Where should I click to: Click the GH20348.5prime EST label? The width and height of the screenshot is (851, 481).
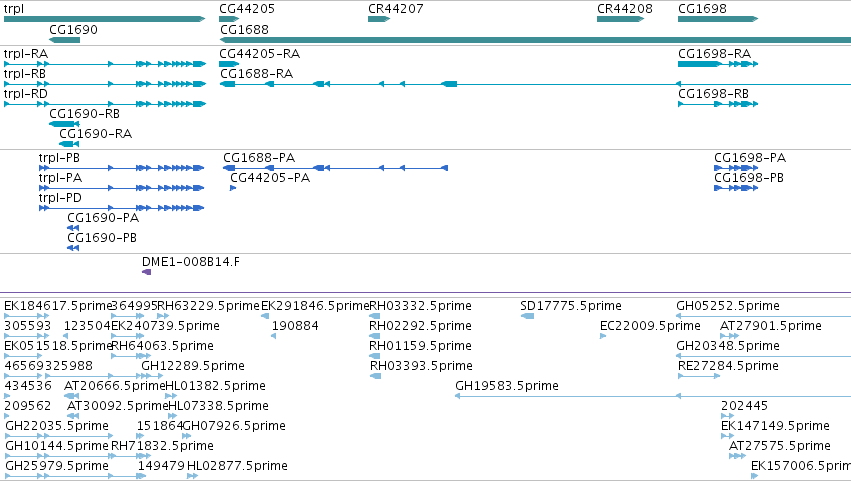[x=728, y=346]
